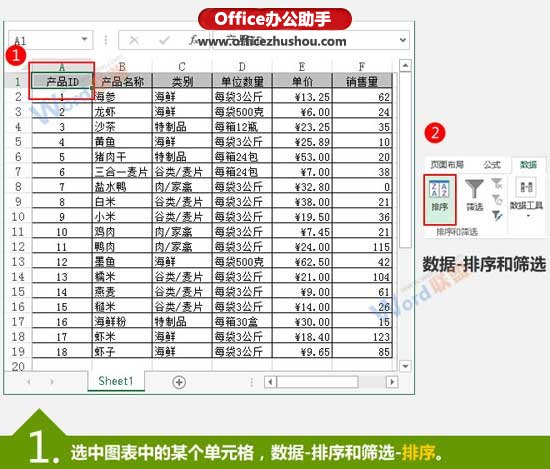
Task: Click header cell 产品ID
Action: (62, 81)
